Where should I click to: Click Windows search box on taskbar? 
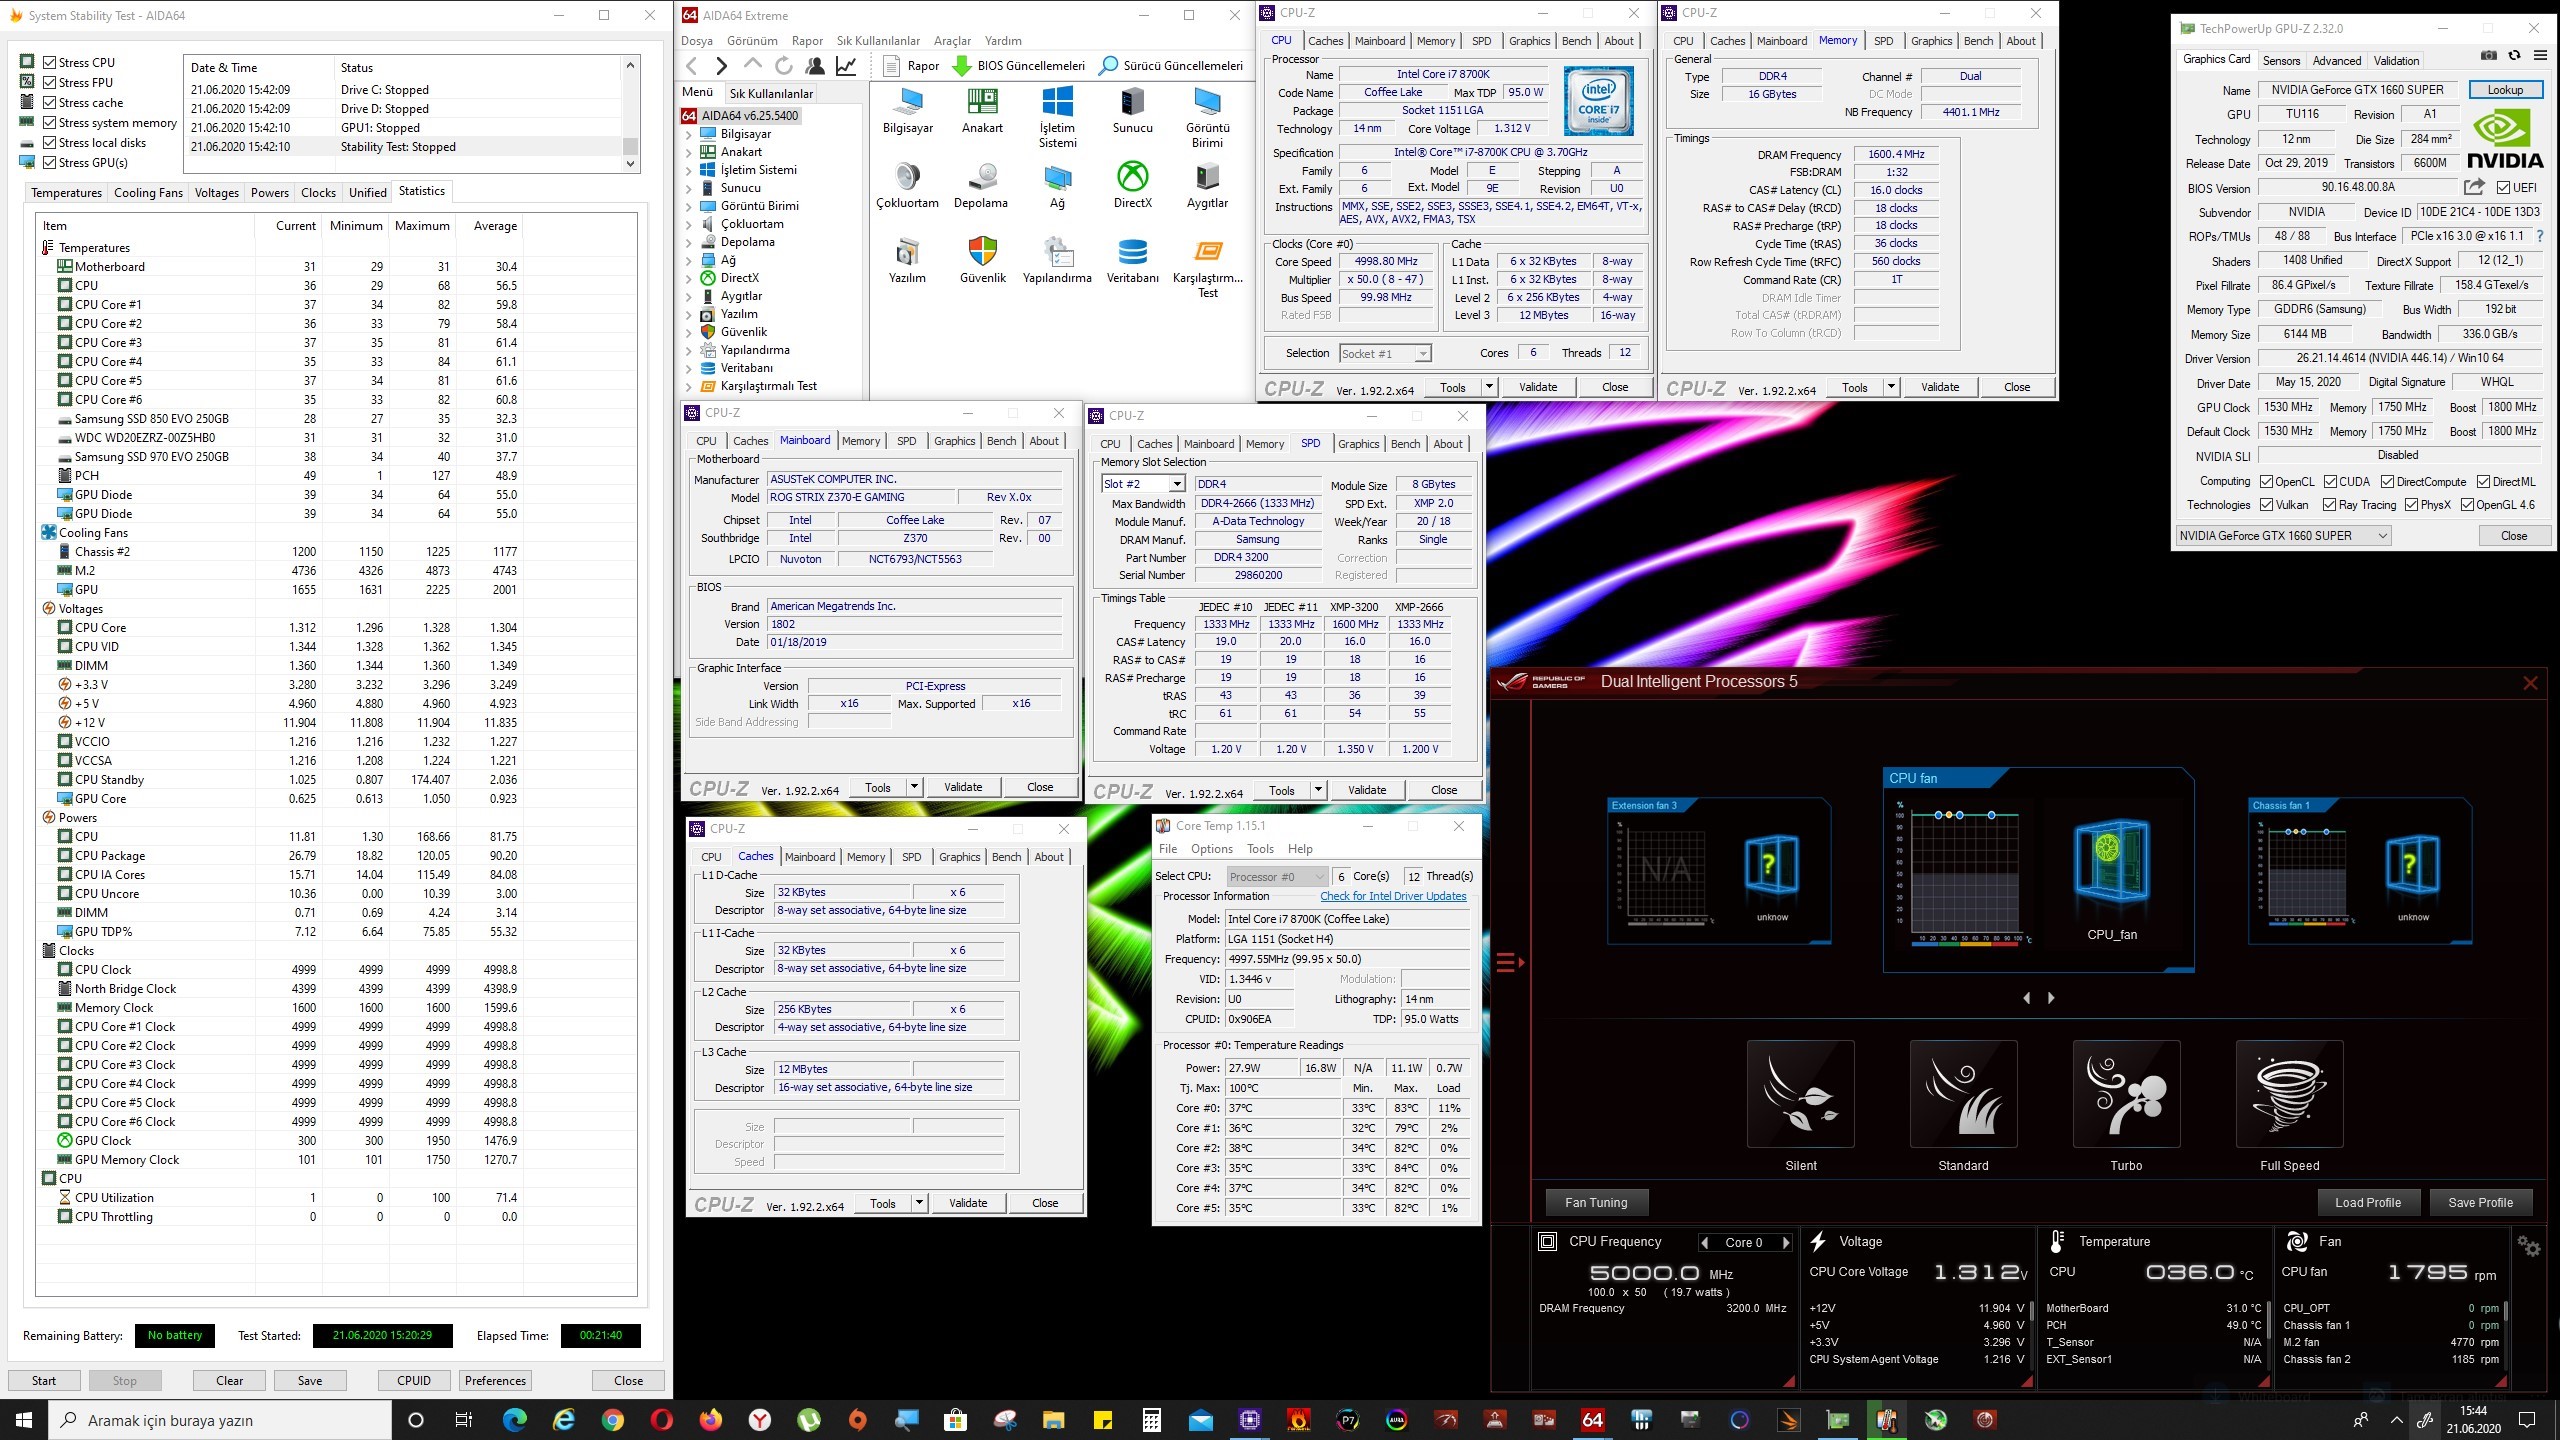point(220,1420)
